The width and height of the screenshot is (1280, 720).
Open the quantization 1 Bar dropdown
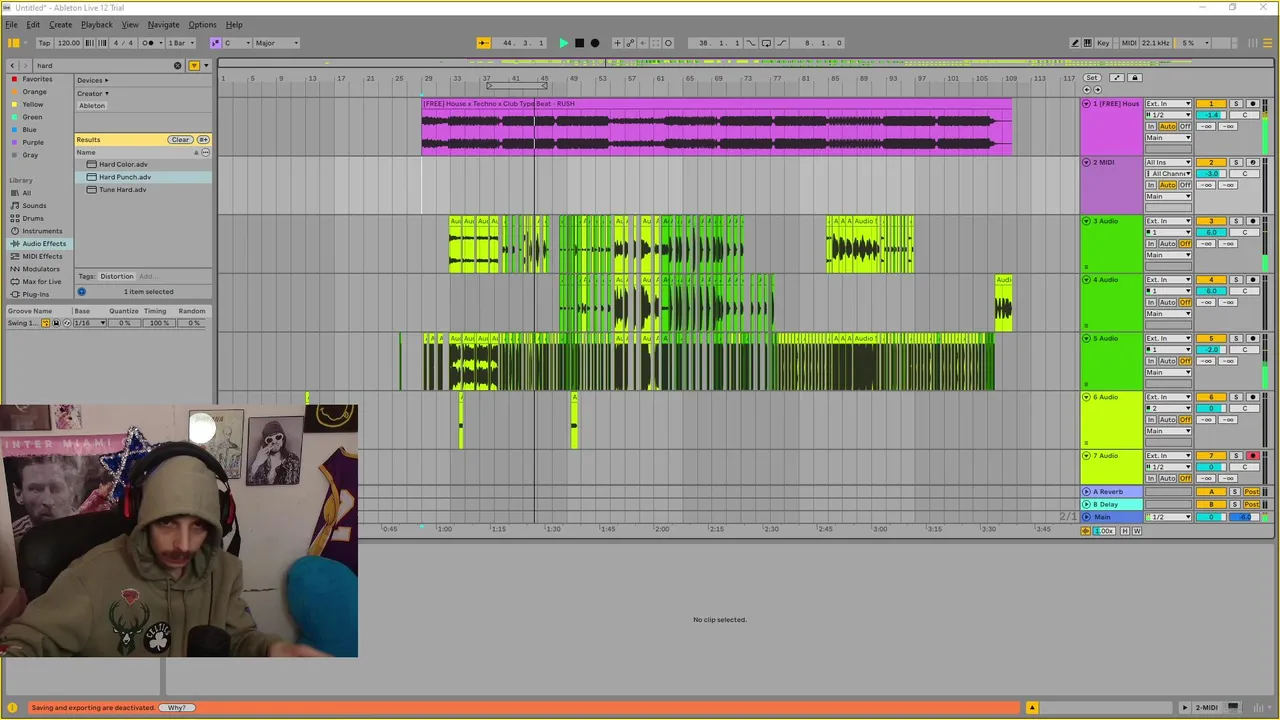pyautogui.click(x=180, y=43)
